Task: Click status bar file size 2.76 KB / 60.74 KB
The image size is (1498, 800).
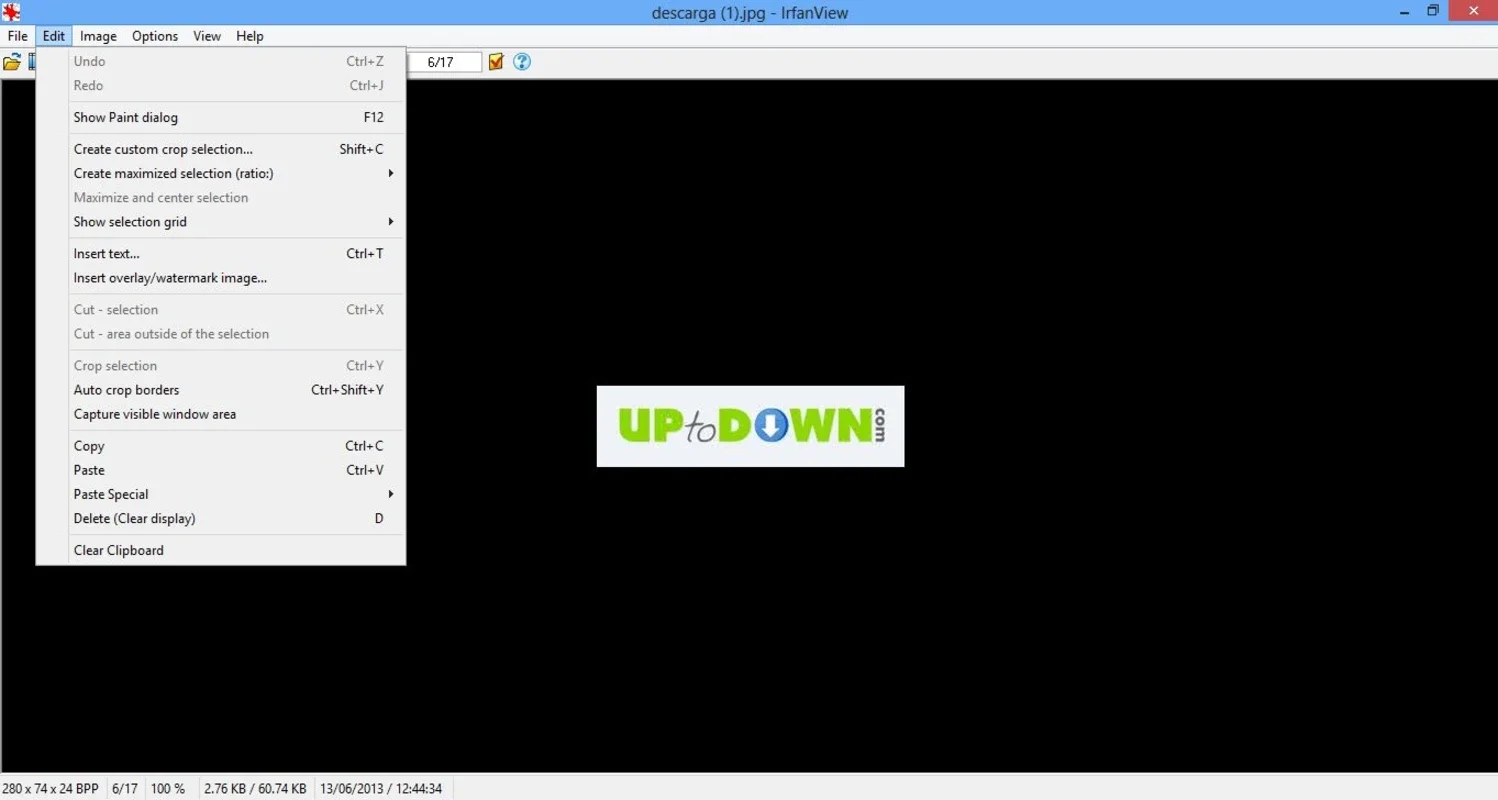Action: click(255, 788)
